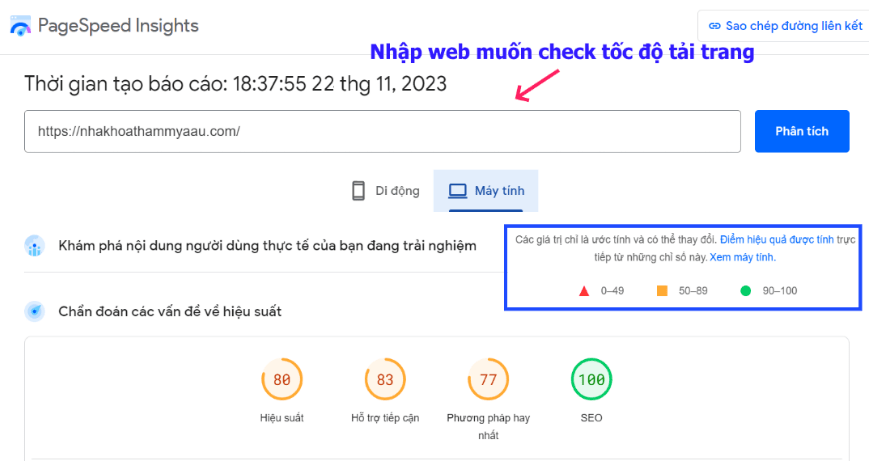Click the link chain icon in copy button
The height and width of the screenshot is (461, 869).
[x=715, y=26]
